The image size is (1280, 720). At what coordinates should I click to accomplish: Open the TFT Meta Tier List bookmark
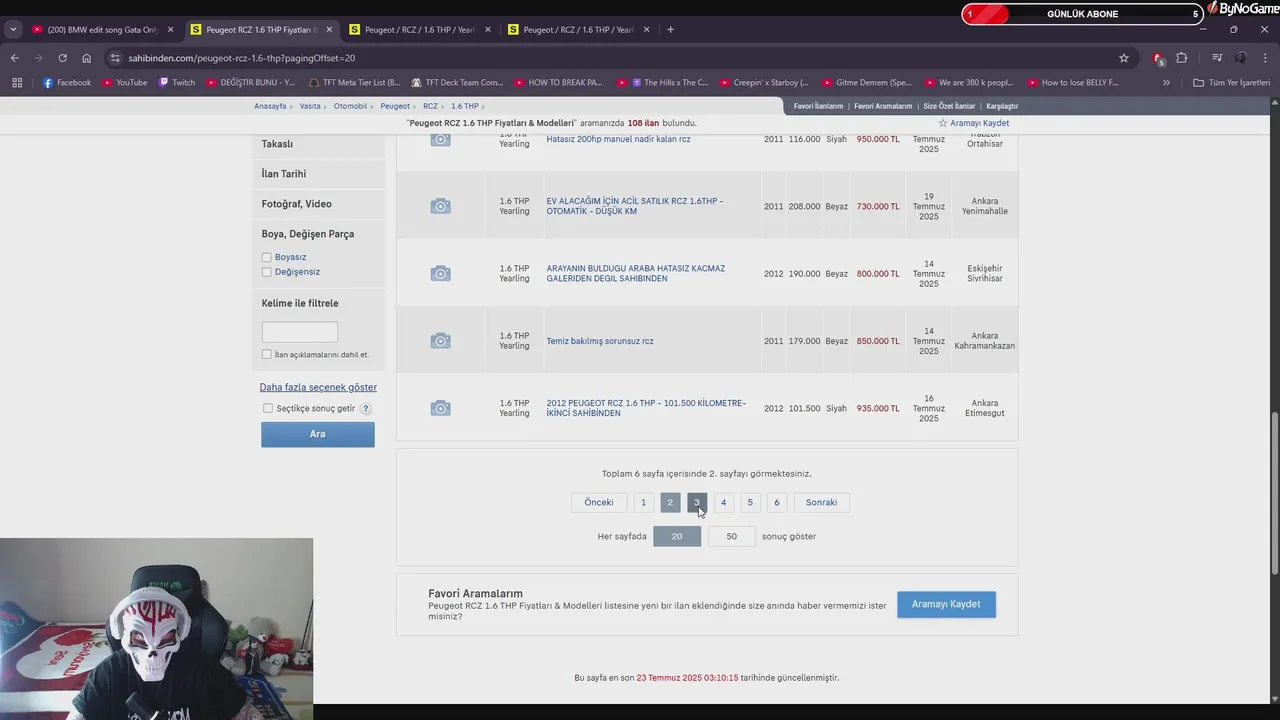tap(354, 83)
